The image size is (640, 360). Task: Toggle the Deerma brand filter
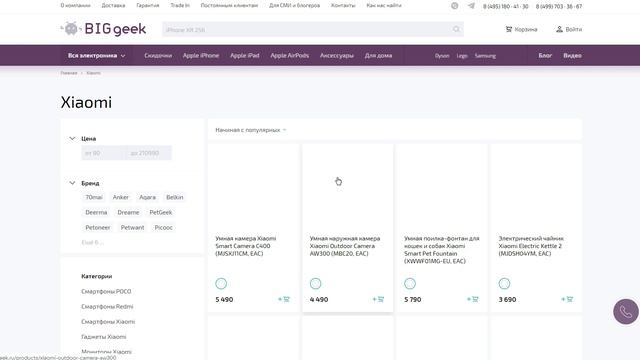(96, 212)
